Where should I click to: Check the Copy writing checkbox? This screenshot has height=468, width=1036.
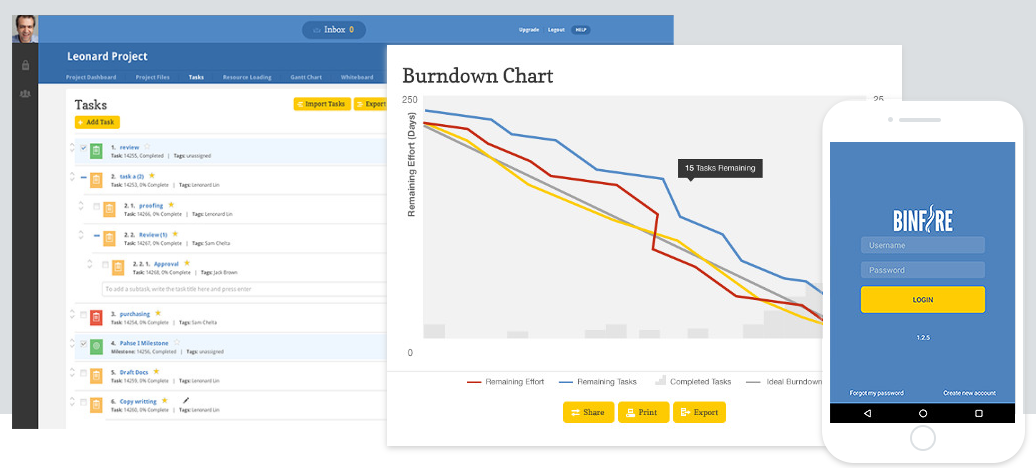point(83,403)
